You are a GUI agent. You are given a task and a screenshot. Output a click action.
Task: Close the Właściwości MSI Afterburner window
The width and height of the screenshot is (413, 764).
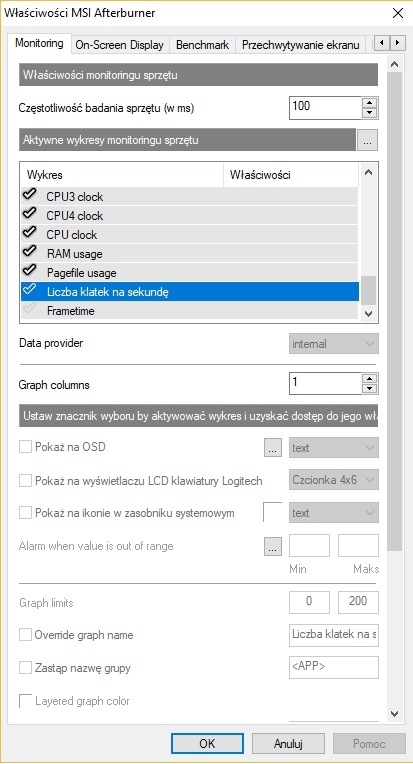tap(397, 13)
